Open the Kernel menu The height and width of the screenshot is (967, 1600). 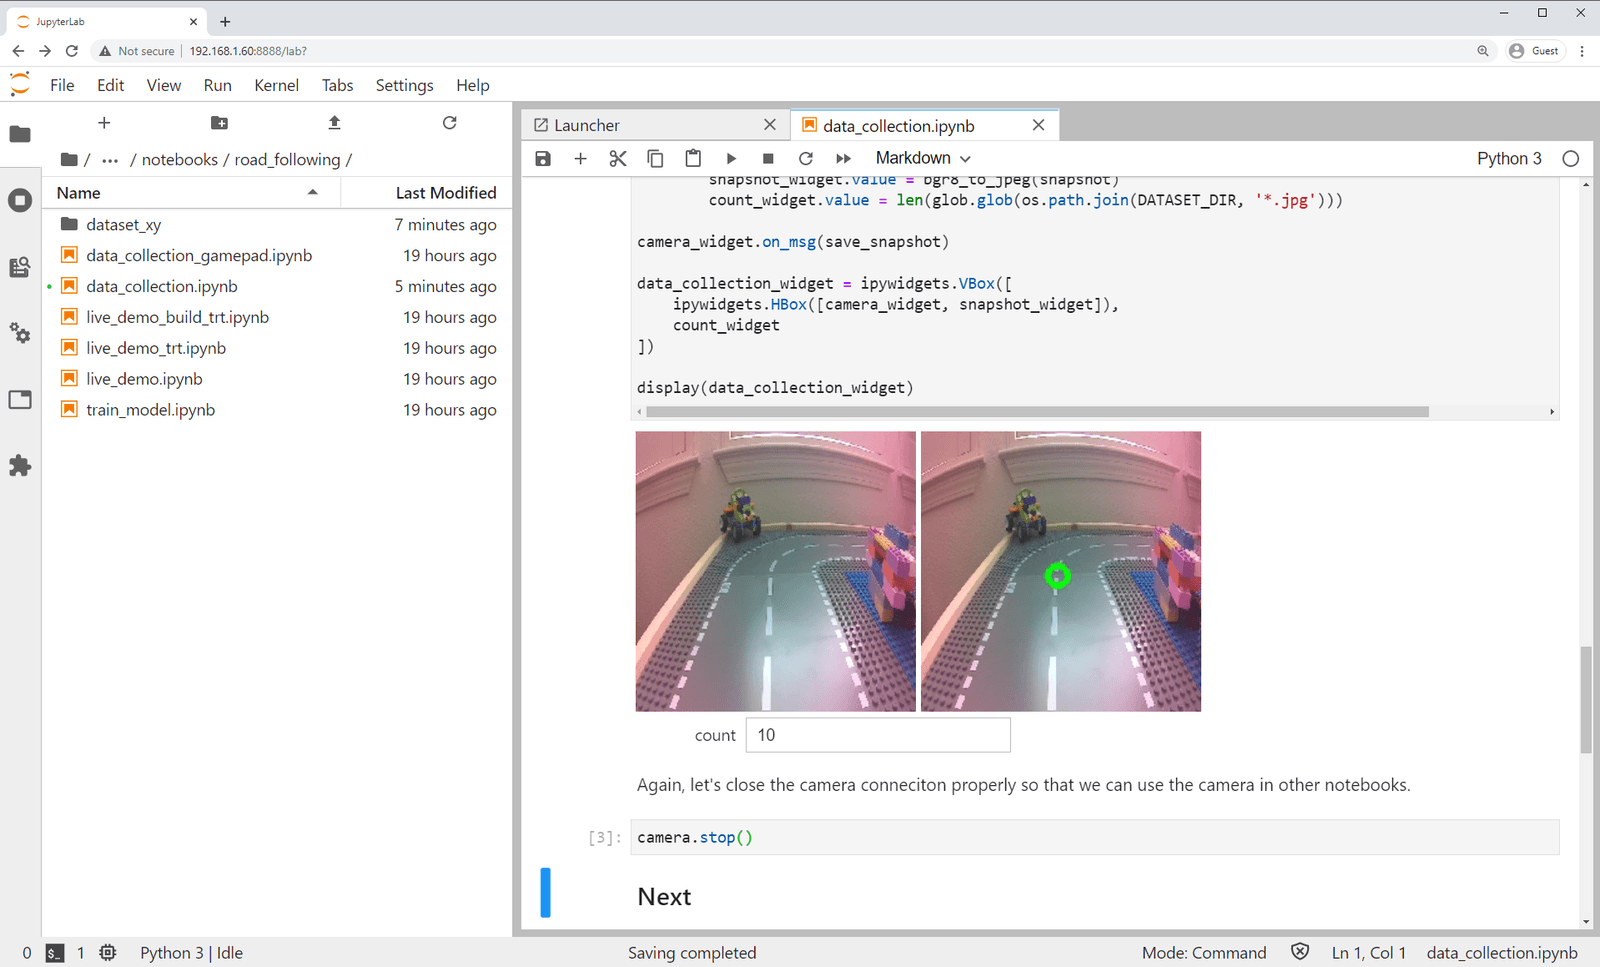[x=276, y=85]
